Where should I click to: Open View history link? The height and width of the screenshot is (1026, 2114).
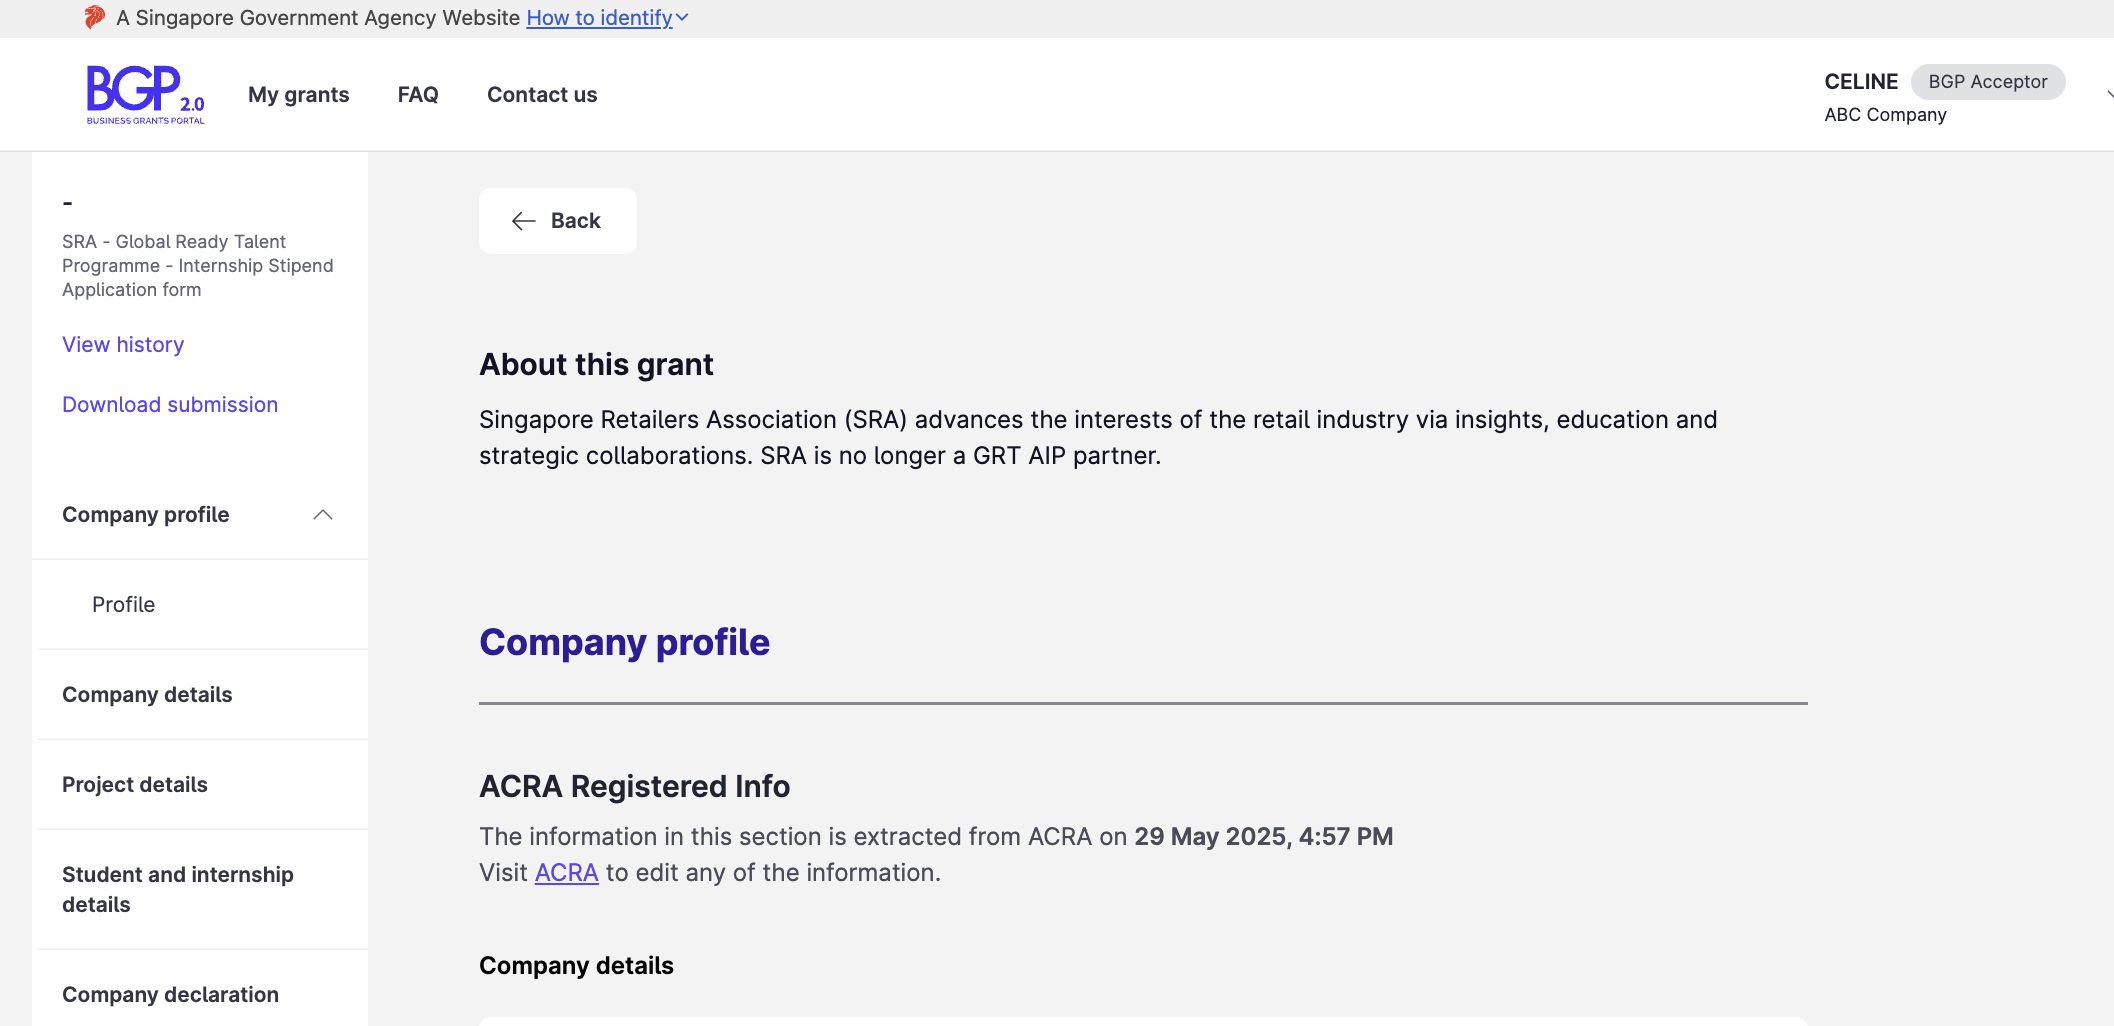(x=123, y=345)
